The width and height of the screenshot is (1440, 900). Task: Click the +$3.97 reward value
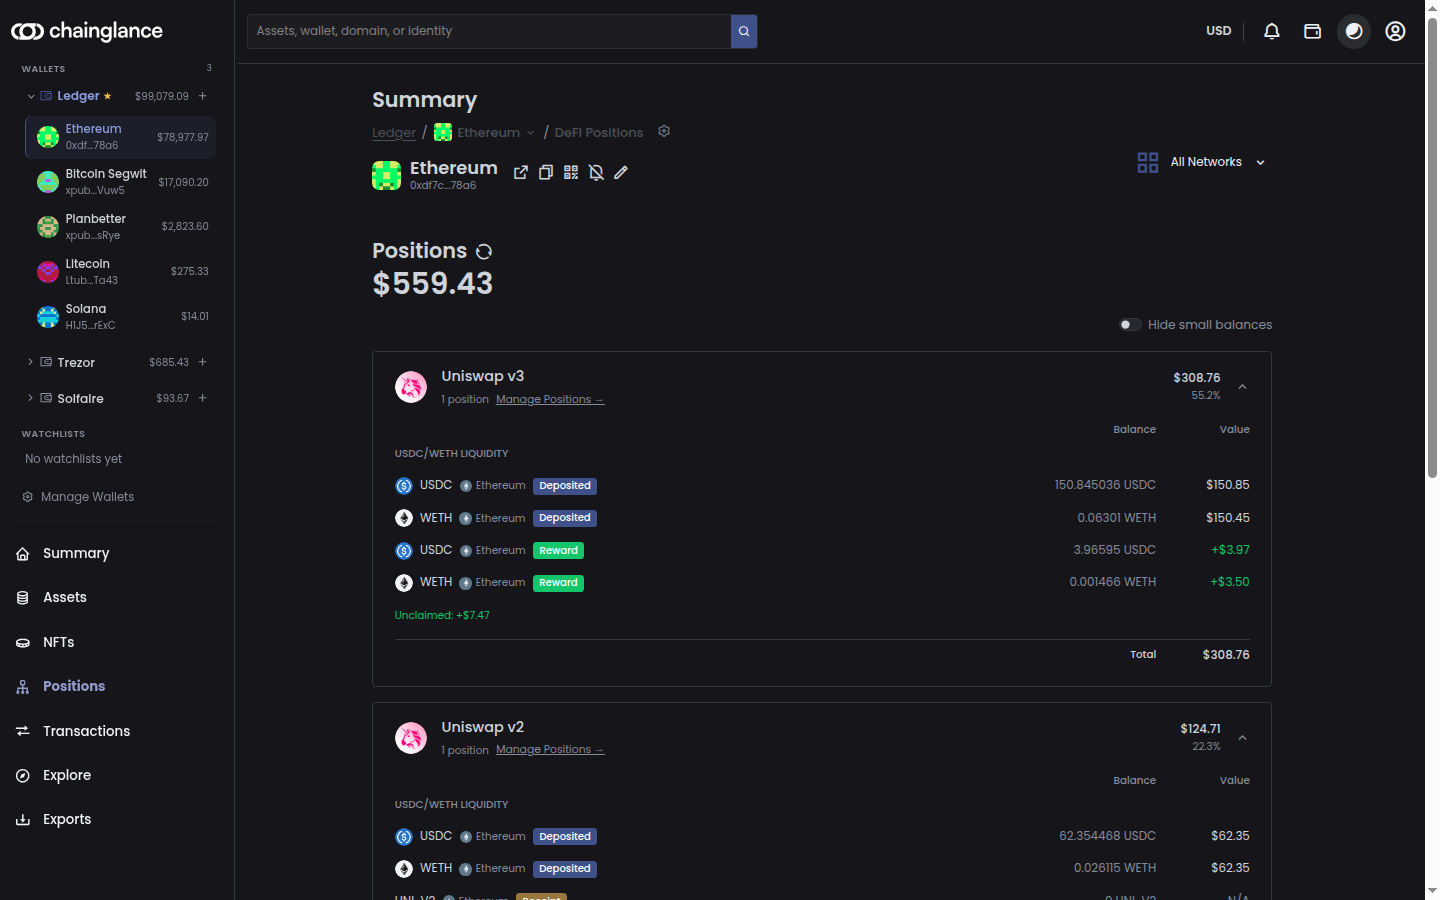1230,550
